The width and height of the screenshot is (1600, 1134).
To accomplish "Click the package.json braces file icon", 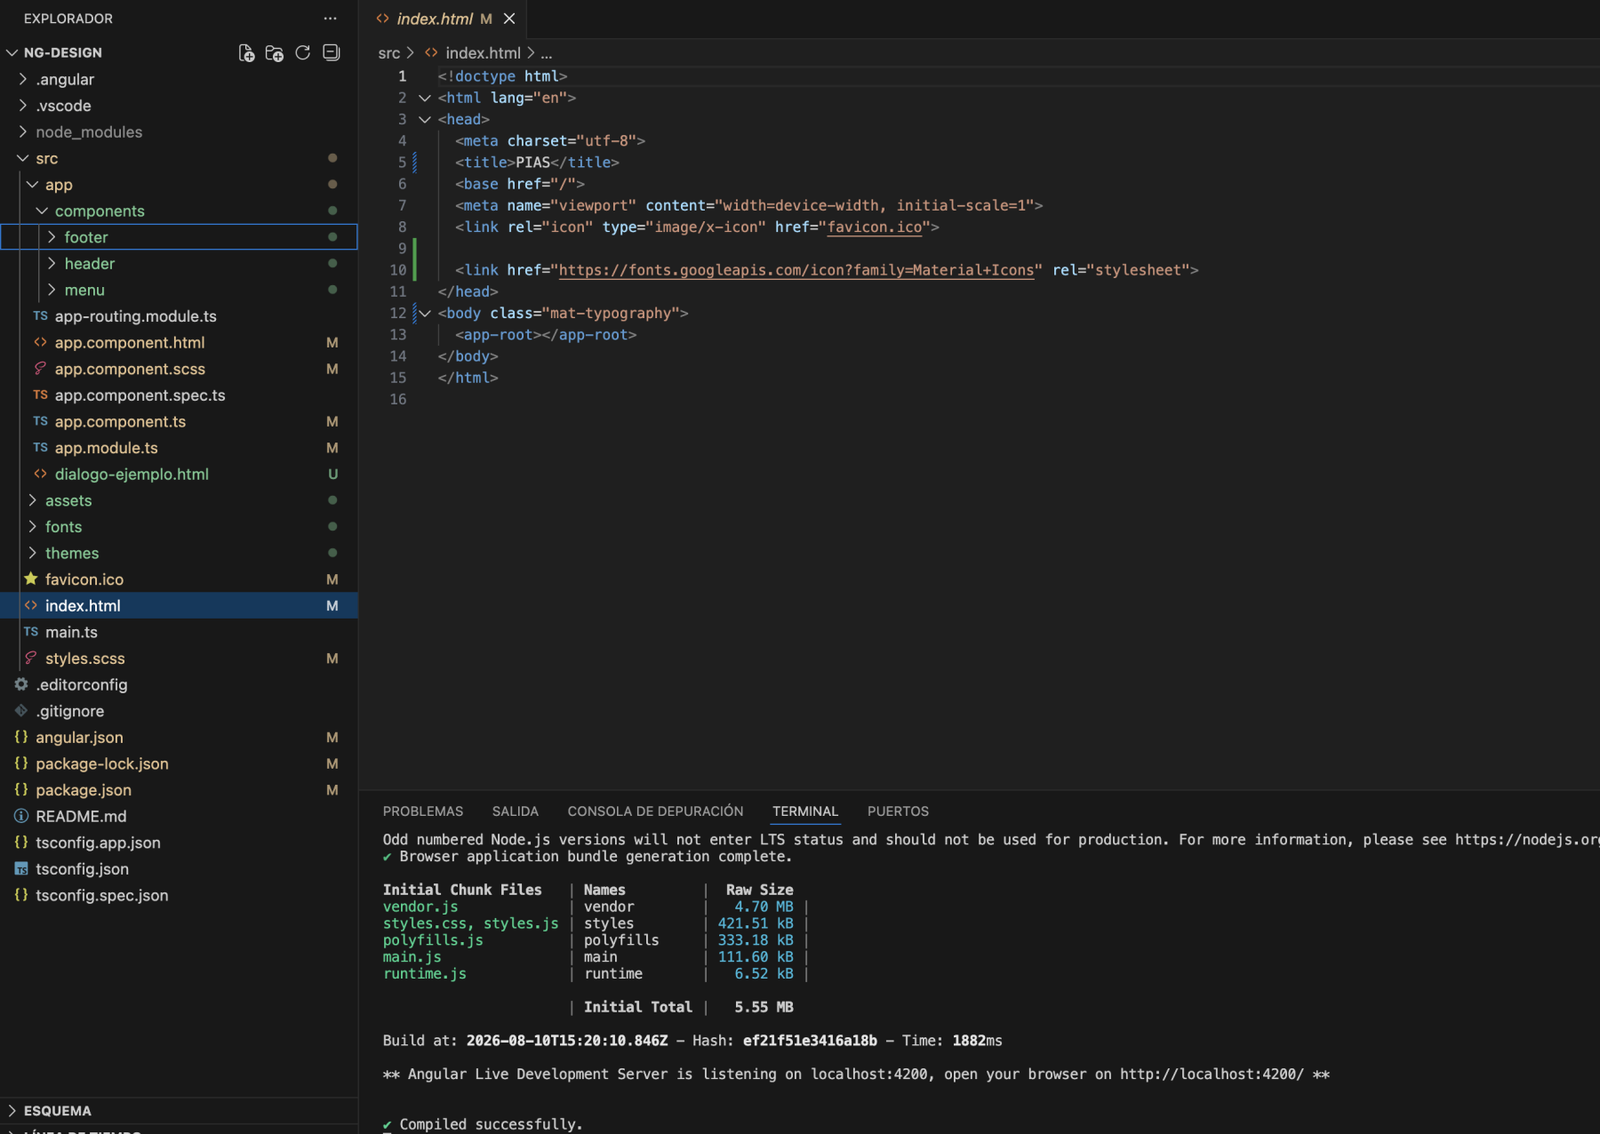I will (x=21, y=790).
